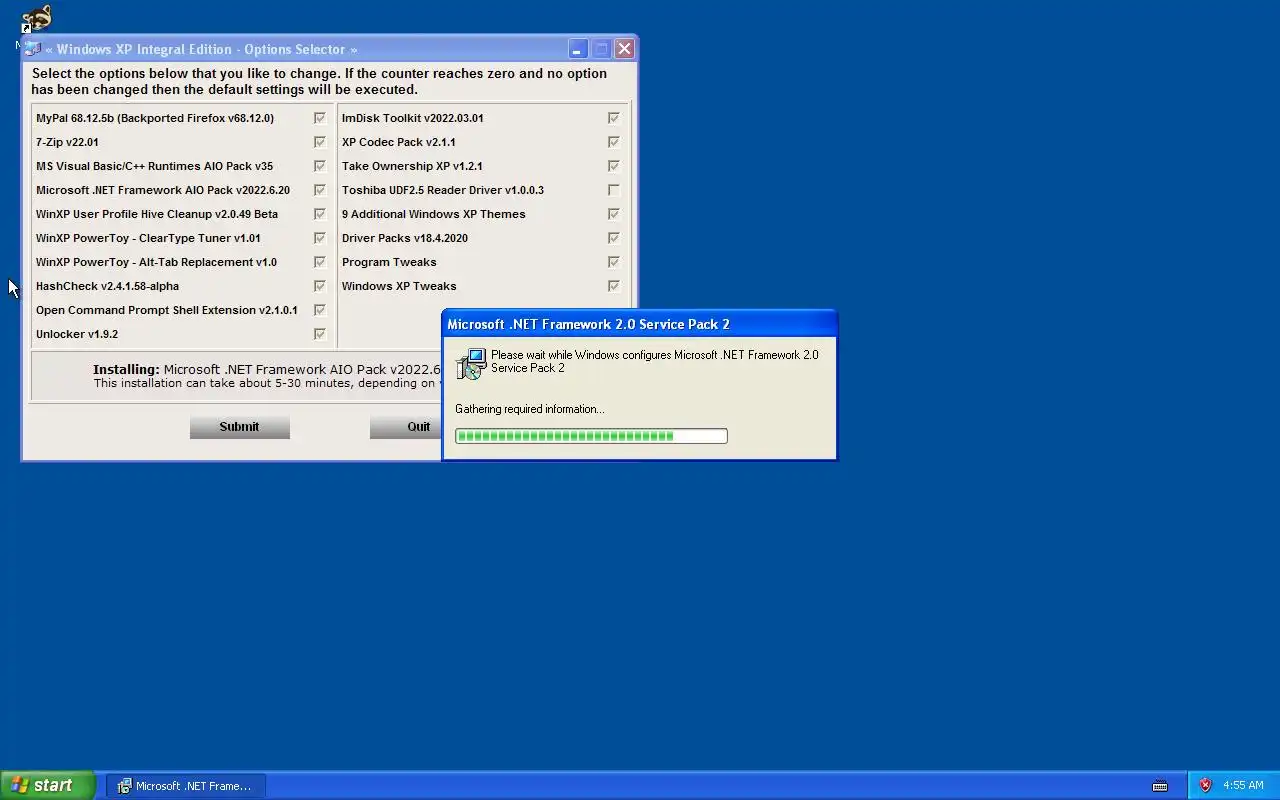Toggle Microsoft .NET Framework AIO Pack checkbox
This screenshot has height=800, width=1280.
(x=320, y=190)
